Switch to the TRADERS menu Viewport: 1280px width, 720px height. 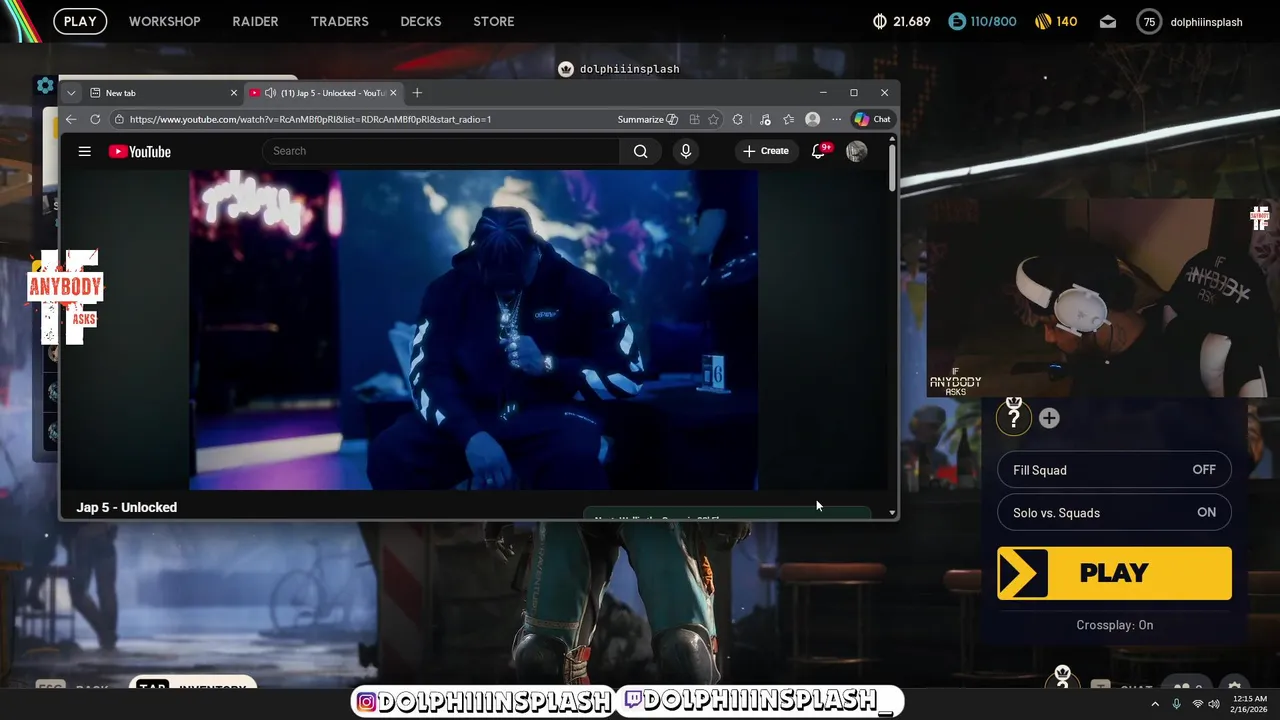[x=340, y=21]
